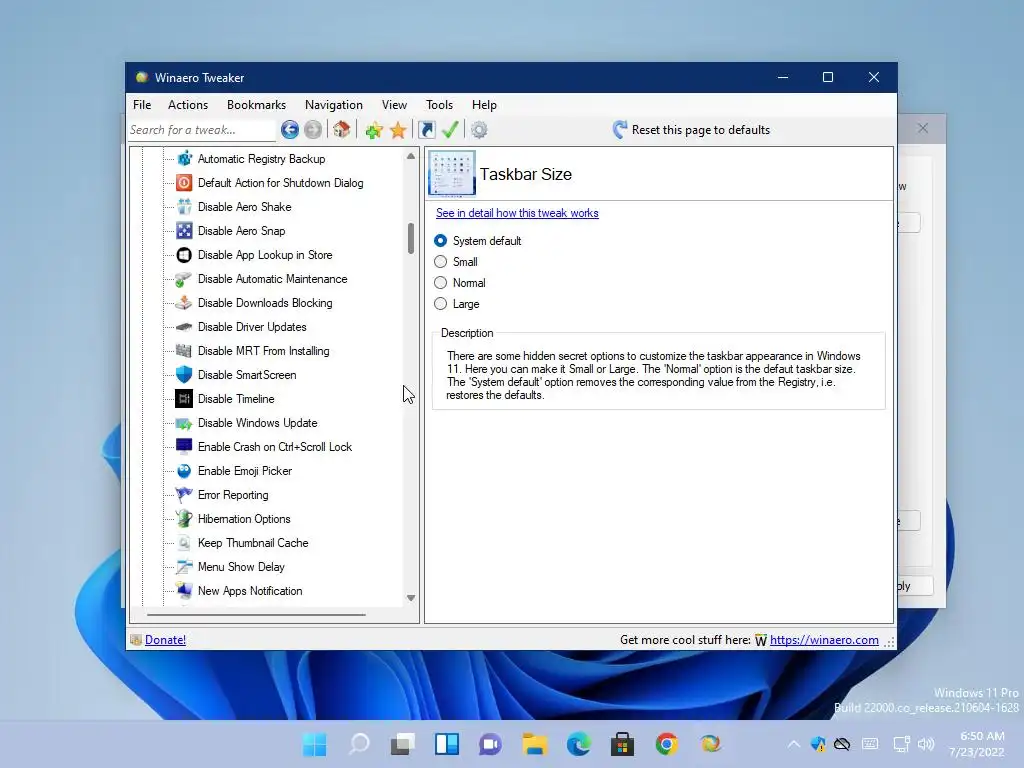Select New Apps Notification entry

pos(250,591)
